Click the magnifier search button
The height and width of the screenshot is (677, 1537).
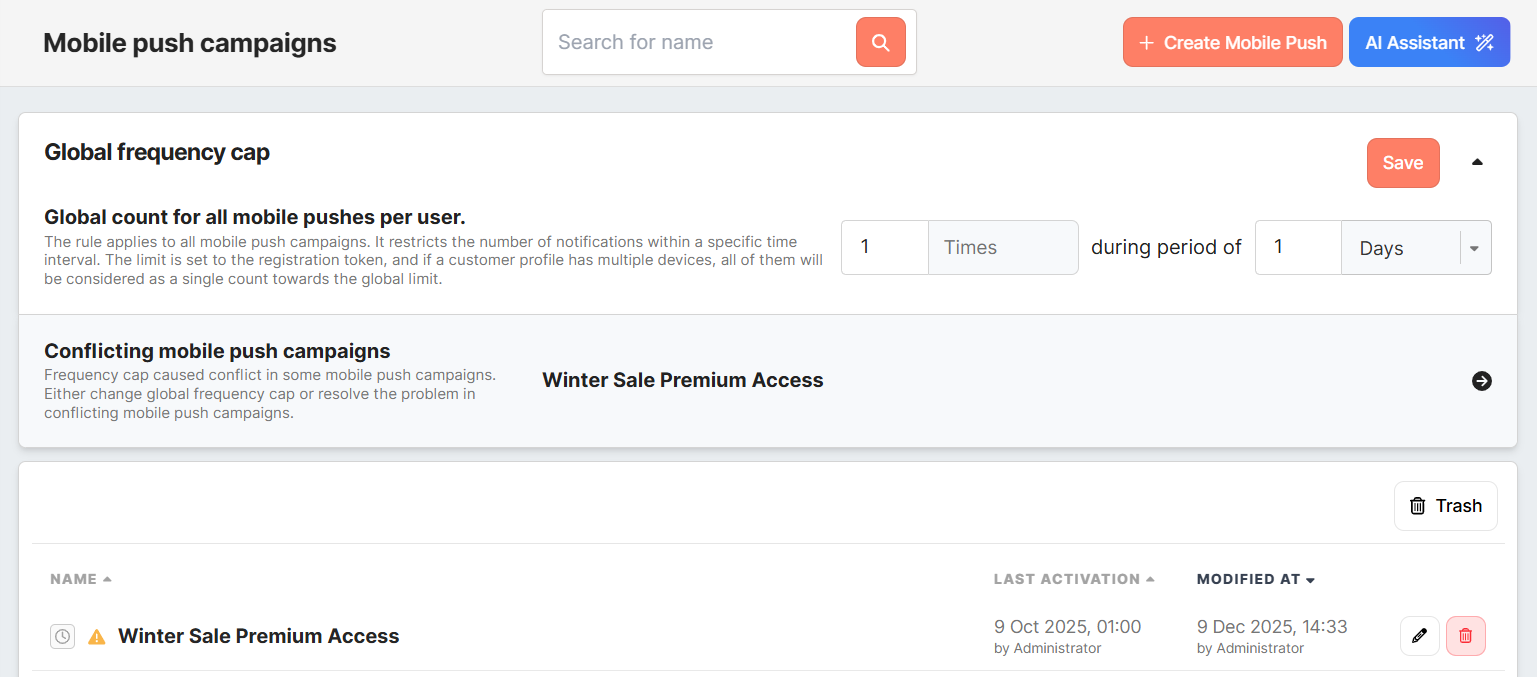[x=880, y=42]
